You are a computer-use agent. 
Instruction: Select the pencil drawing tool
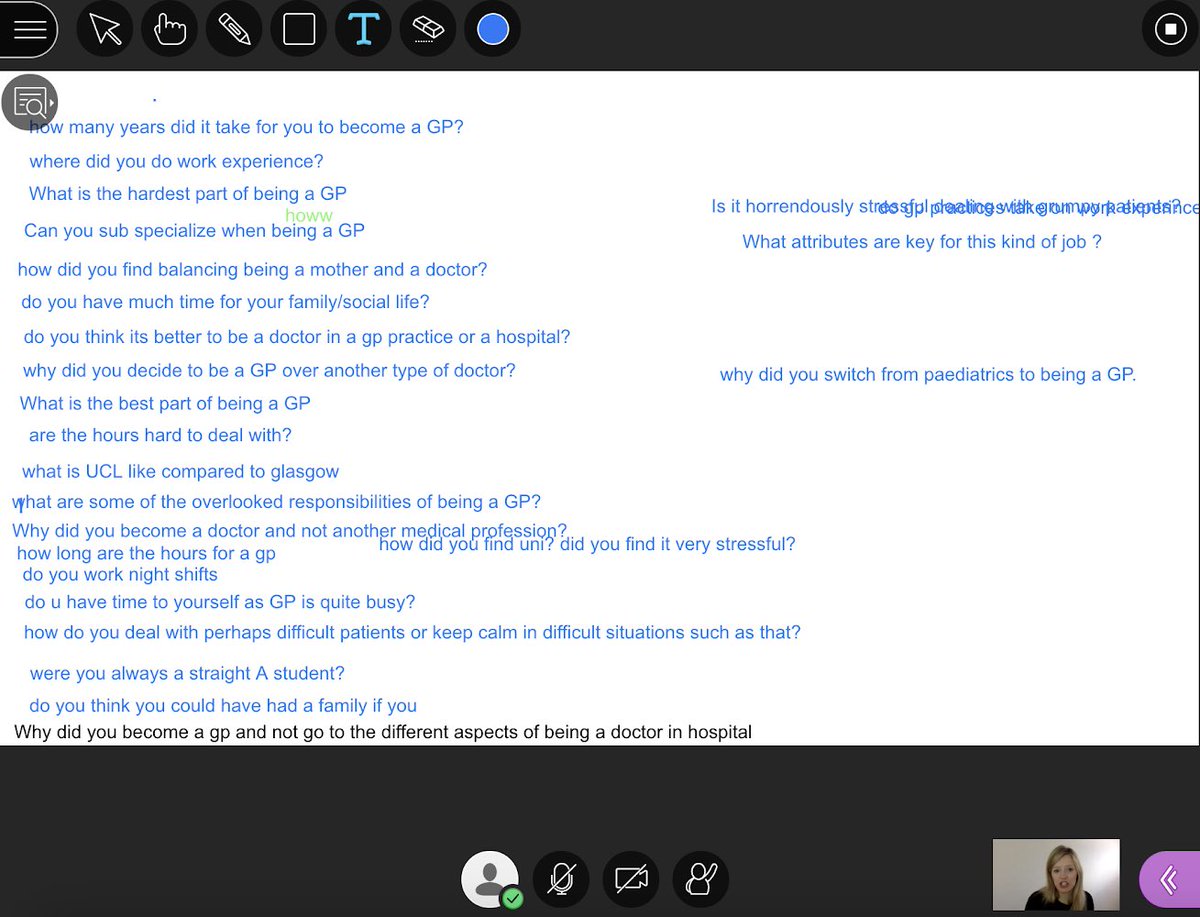(234, 29)
